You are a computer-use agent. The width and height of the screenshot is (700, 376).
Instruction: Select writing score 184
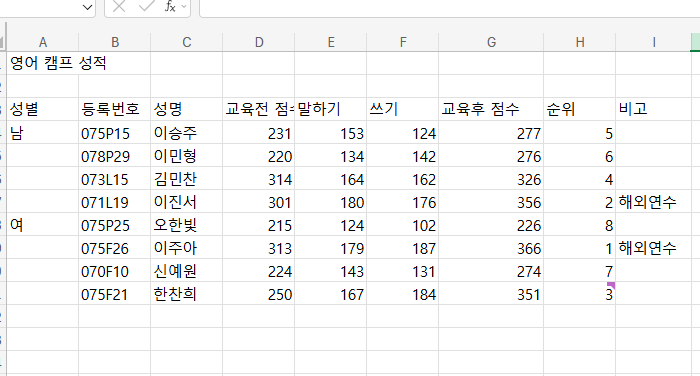click(403, 294)
